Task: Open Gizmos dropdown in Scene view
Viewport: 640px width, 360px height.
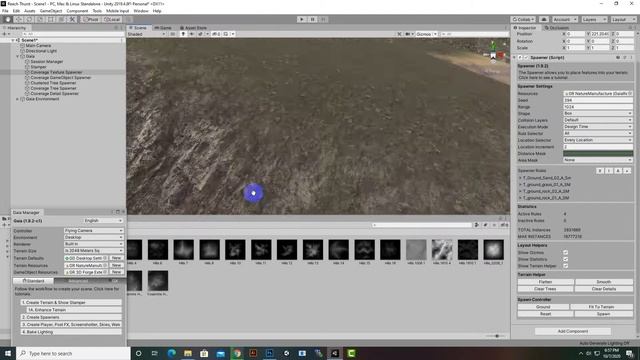Action: pyautogui.click(x=427, y=34)
